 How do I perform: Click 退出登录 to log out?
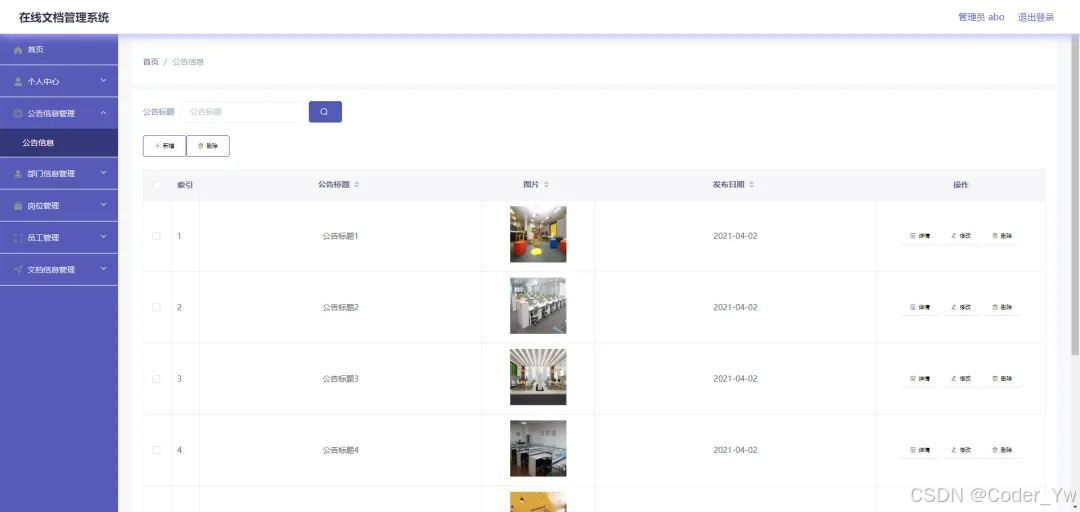click(x=1036, y=17)
